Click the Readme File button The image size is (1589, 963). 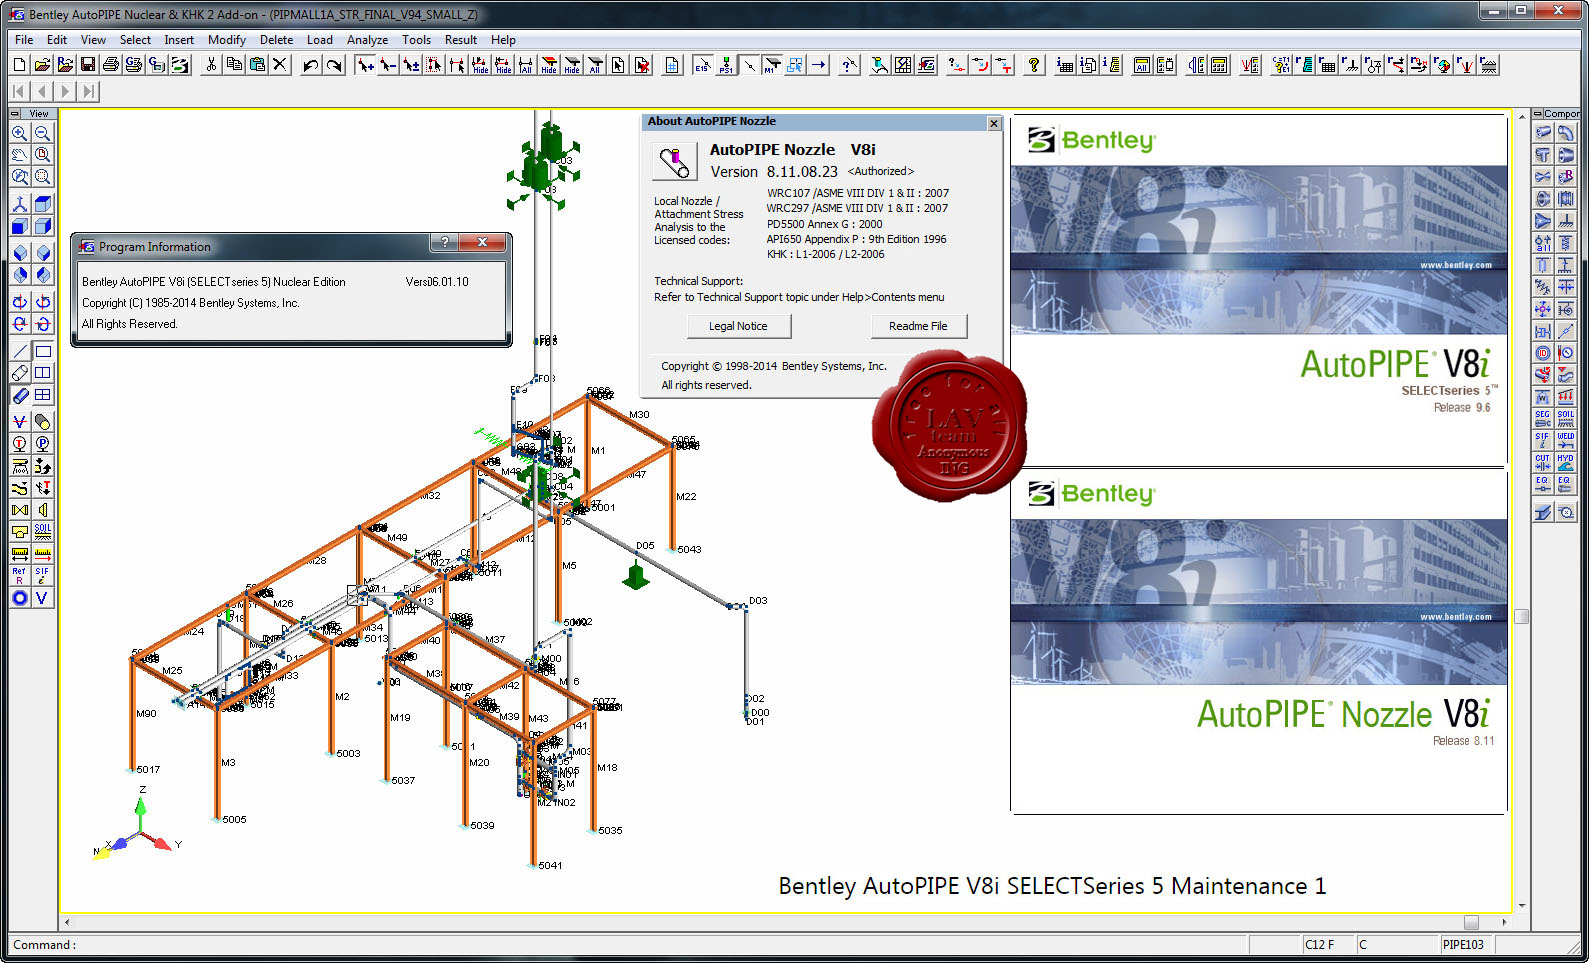click(917, 326)
